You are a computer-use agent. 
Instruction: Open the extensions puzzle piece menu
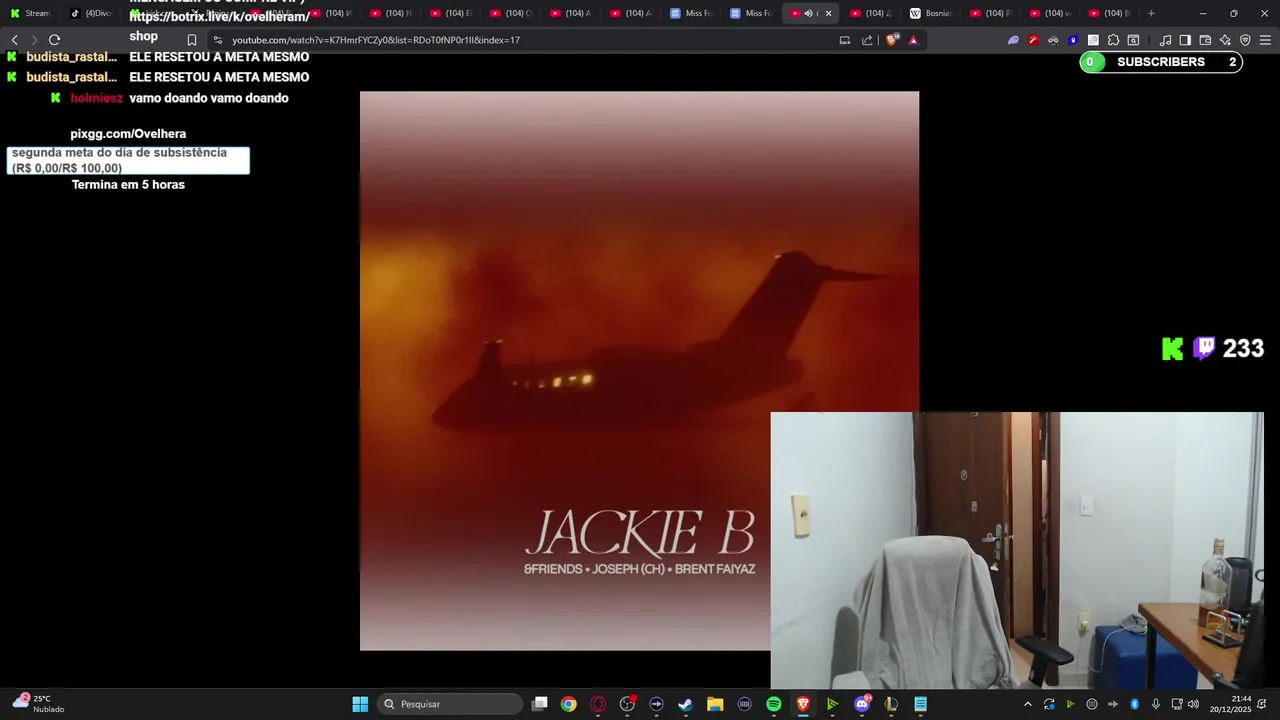point(1113,40)
